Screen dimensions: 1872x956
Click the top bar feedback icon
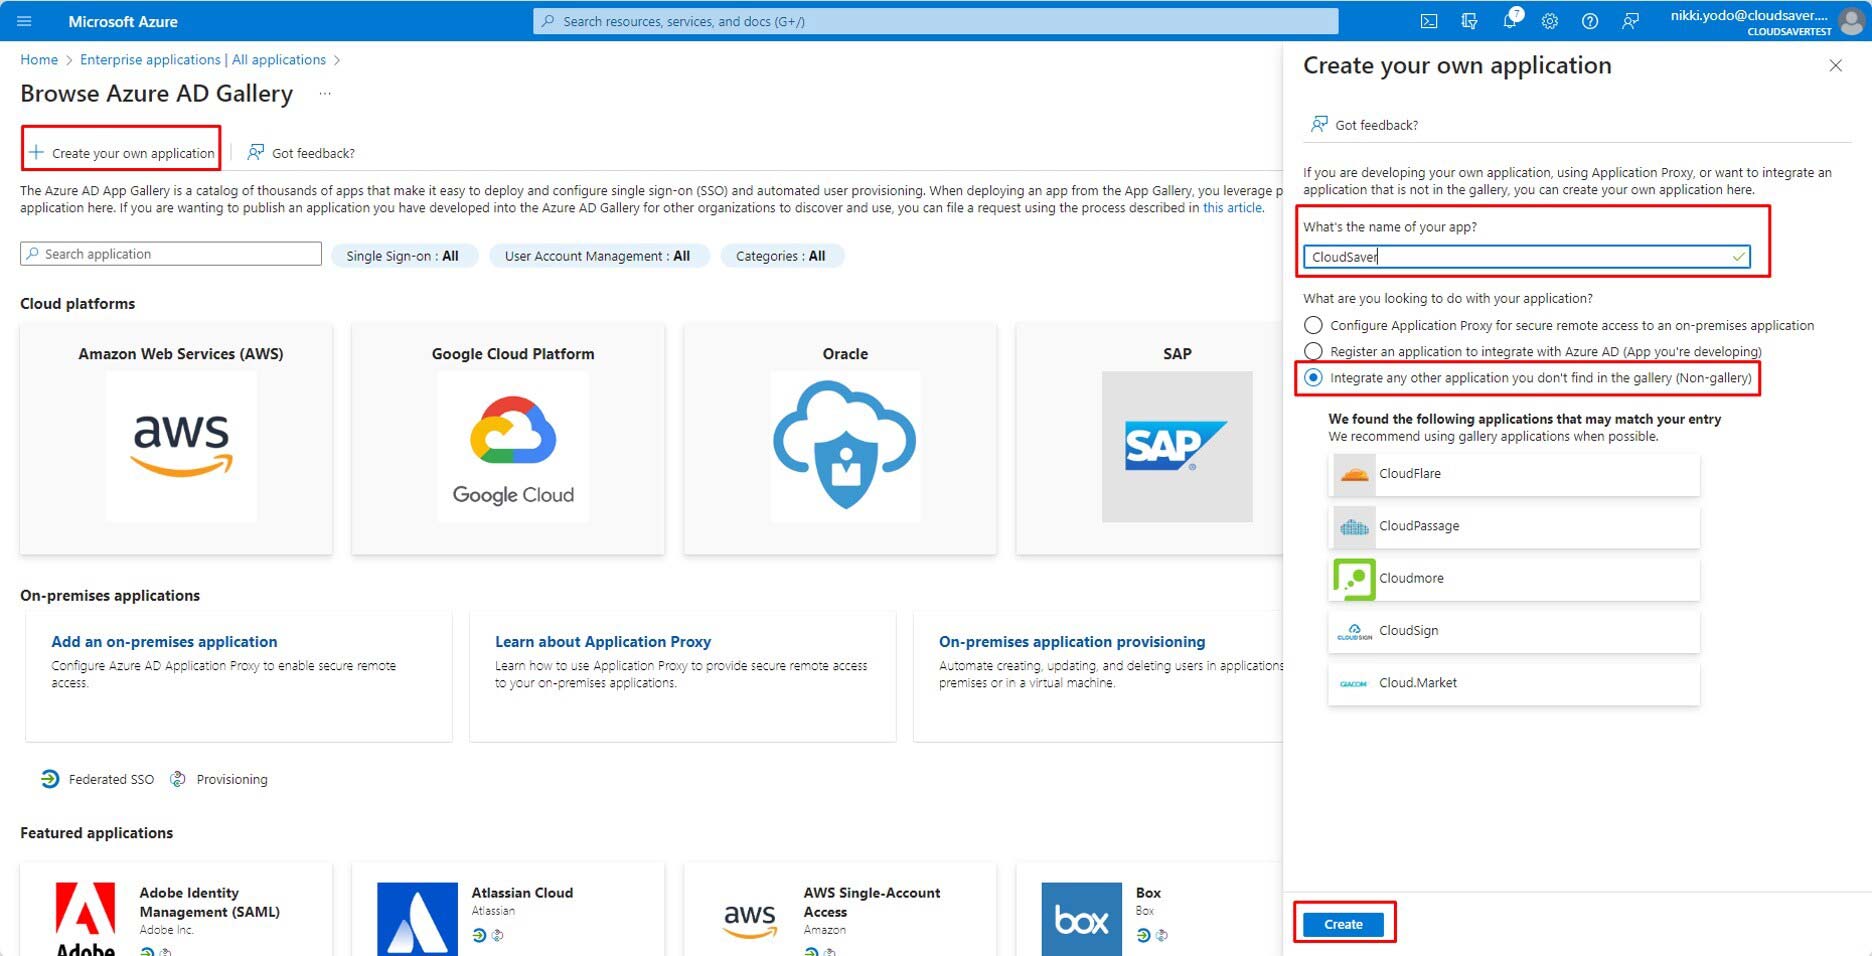(x=1630, y=21)
